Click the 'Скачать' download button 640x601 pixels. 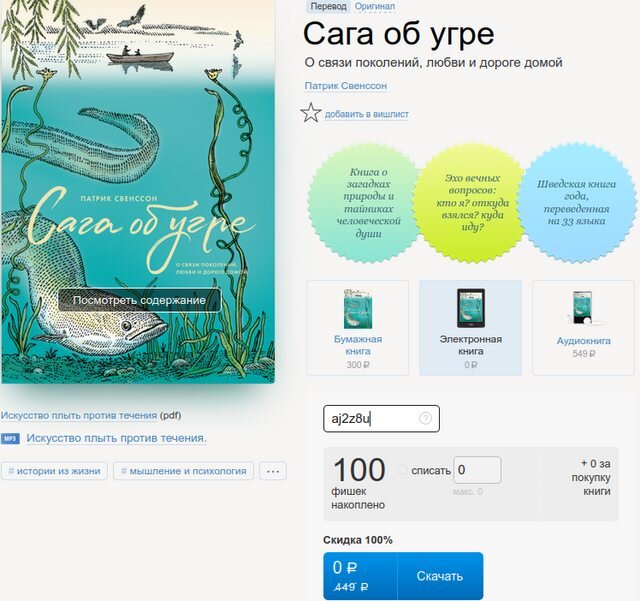click(440, 576)
